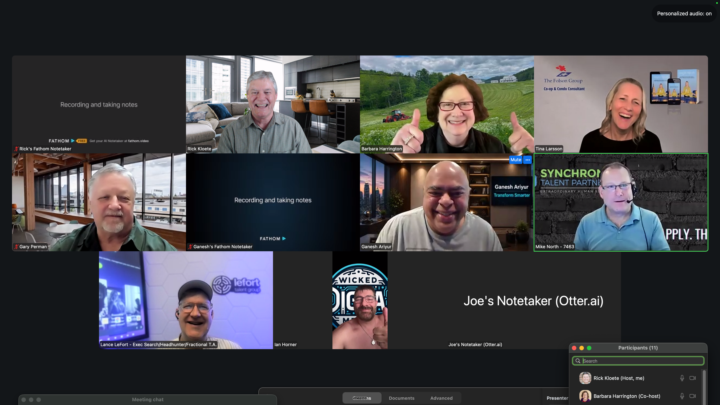The image size is (720, 405).
Task: Select Joe's Notetaker (Otter.ai) tile
Action: click(x=504, y=300)
